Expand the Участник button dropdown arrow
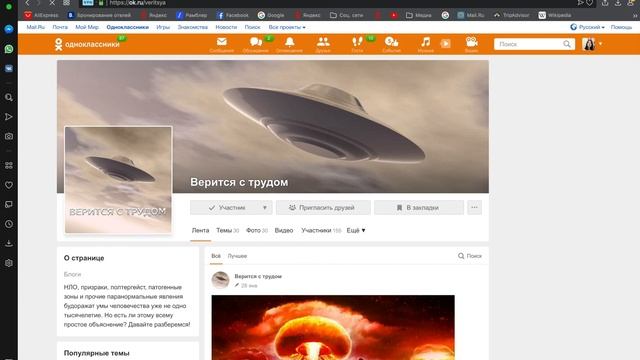This screenshot has width=640, height=360. pos(264,208)
